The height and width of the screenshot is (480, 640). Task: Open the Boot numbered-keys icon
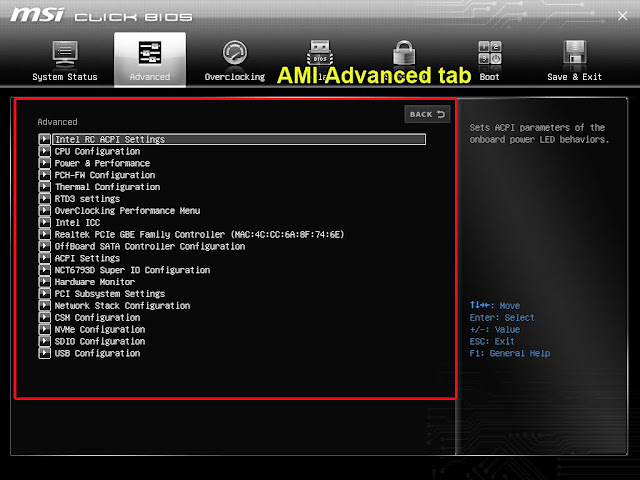(x=489, y=53)
